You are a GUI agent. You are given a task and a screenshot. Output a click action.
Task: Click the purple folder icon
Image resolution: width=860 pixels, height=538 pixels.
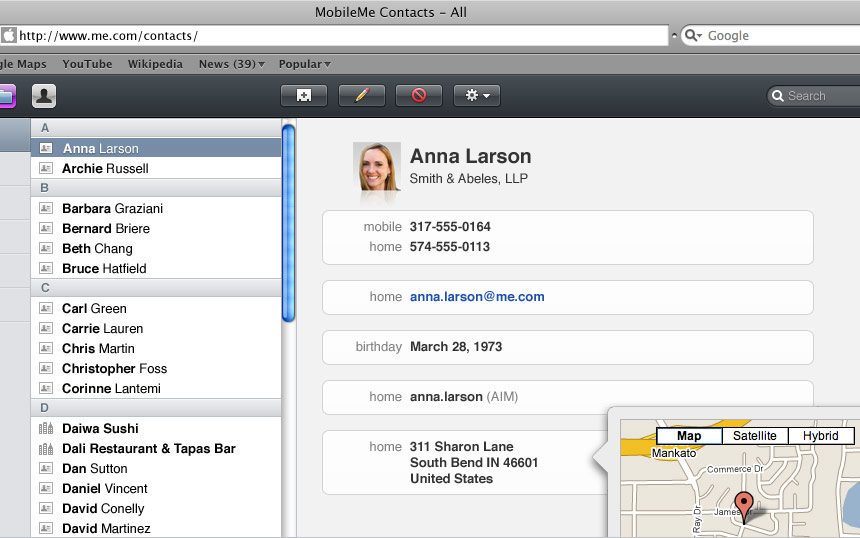point(7,96)
